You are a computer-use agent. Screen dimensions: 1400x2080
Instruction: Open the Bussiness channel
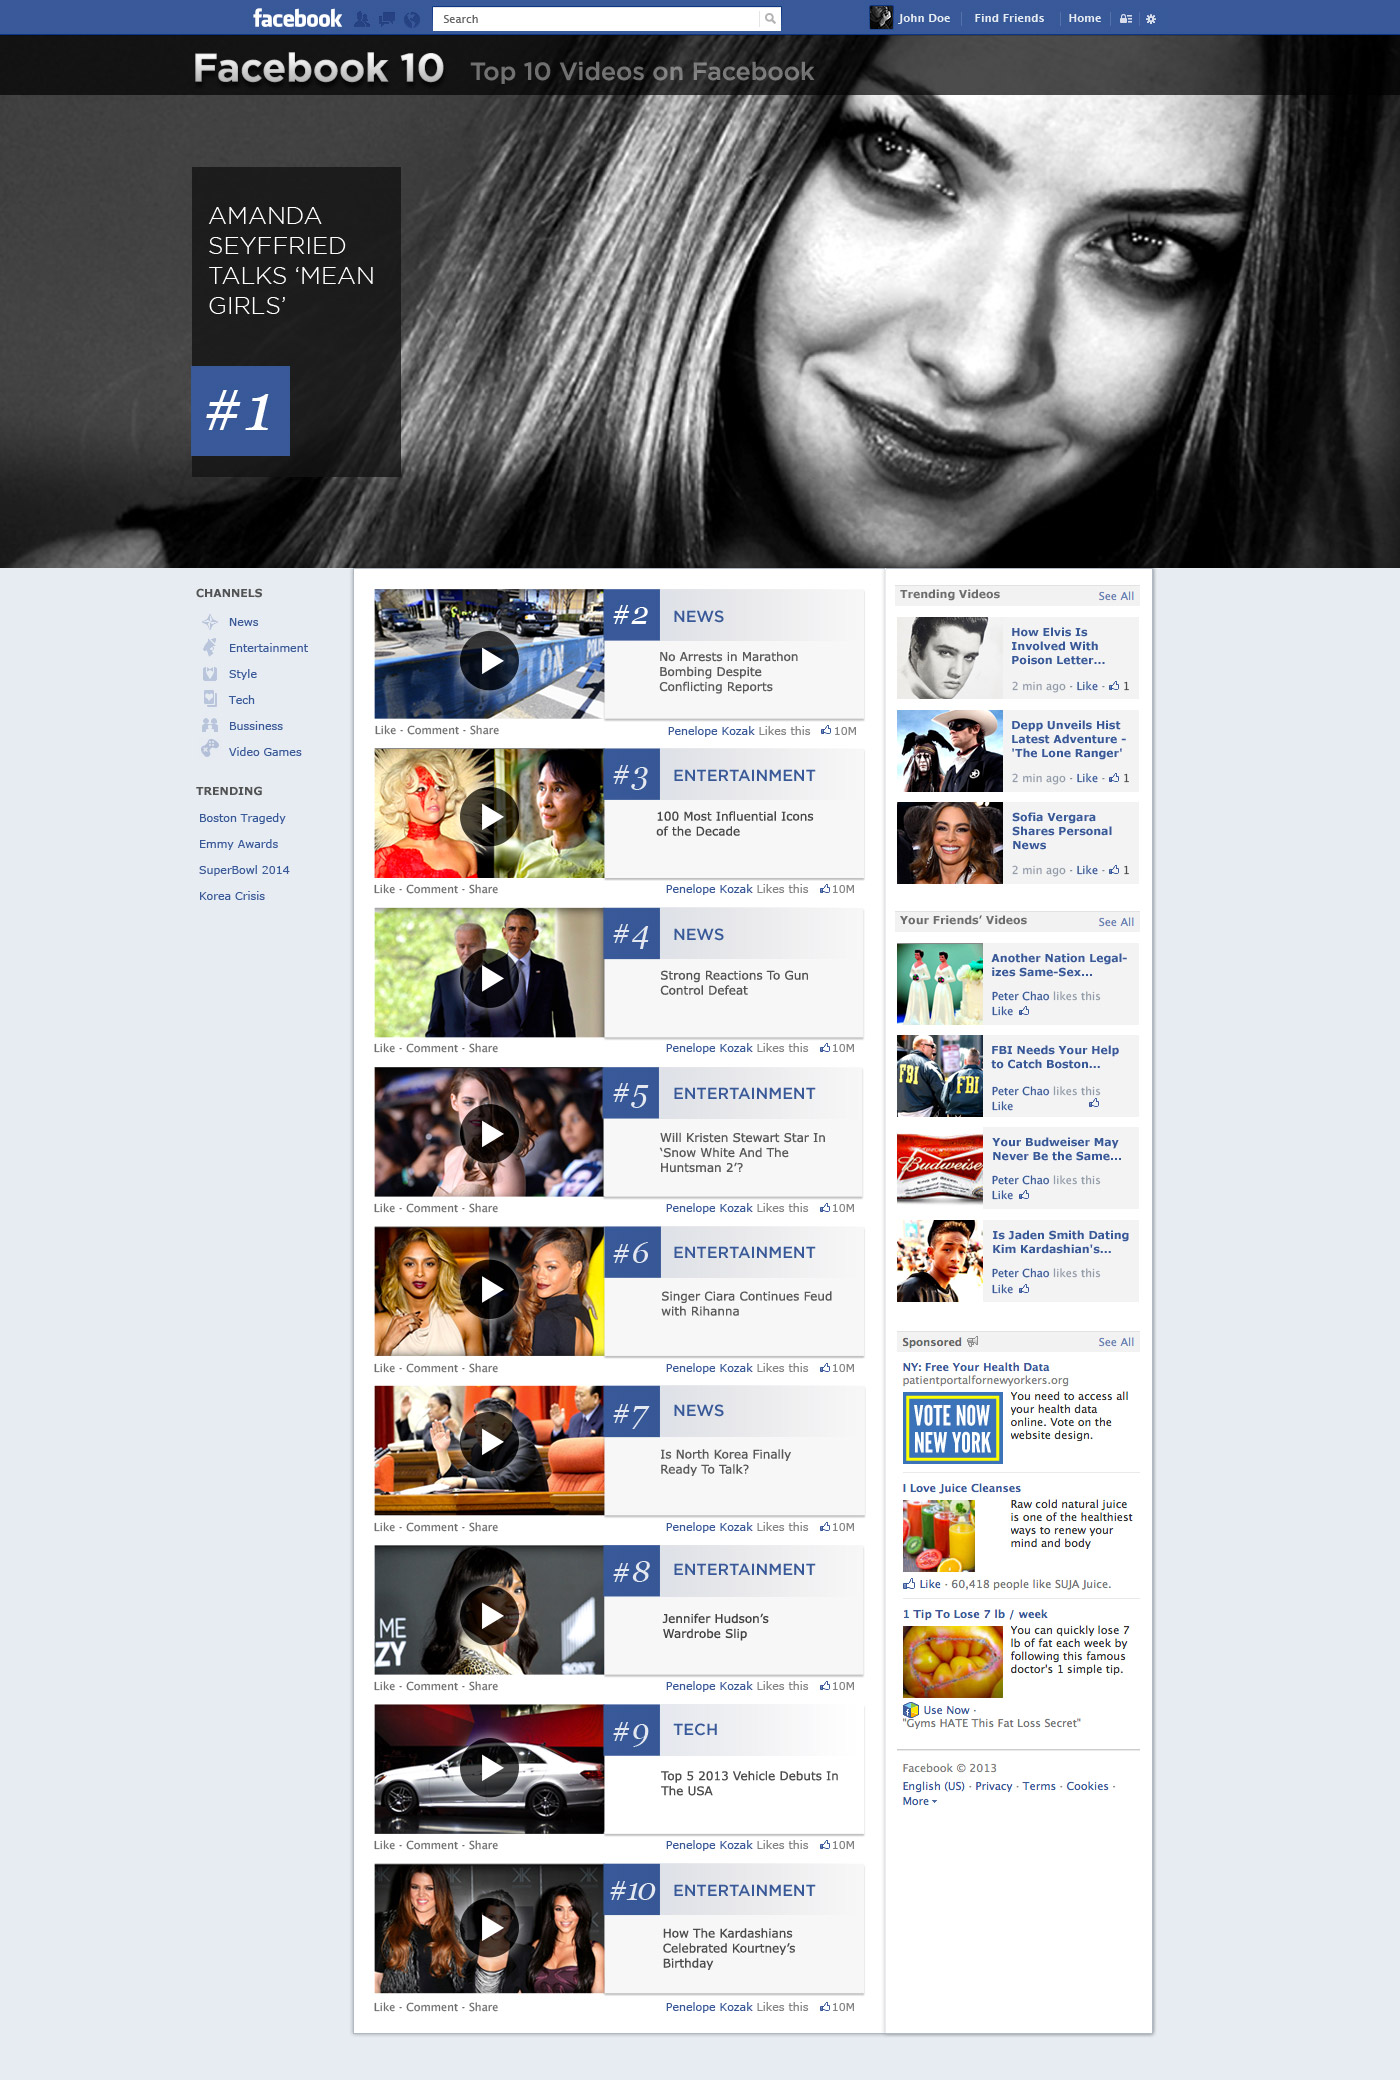coord(256,726)
